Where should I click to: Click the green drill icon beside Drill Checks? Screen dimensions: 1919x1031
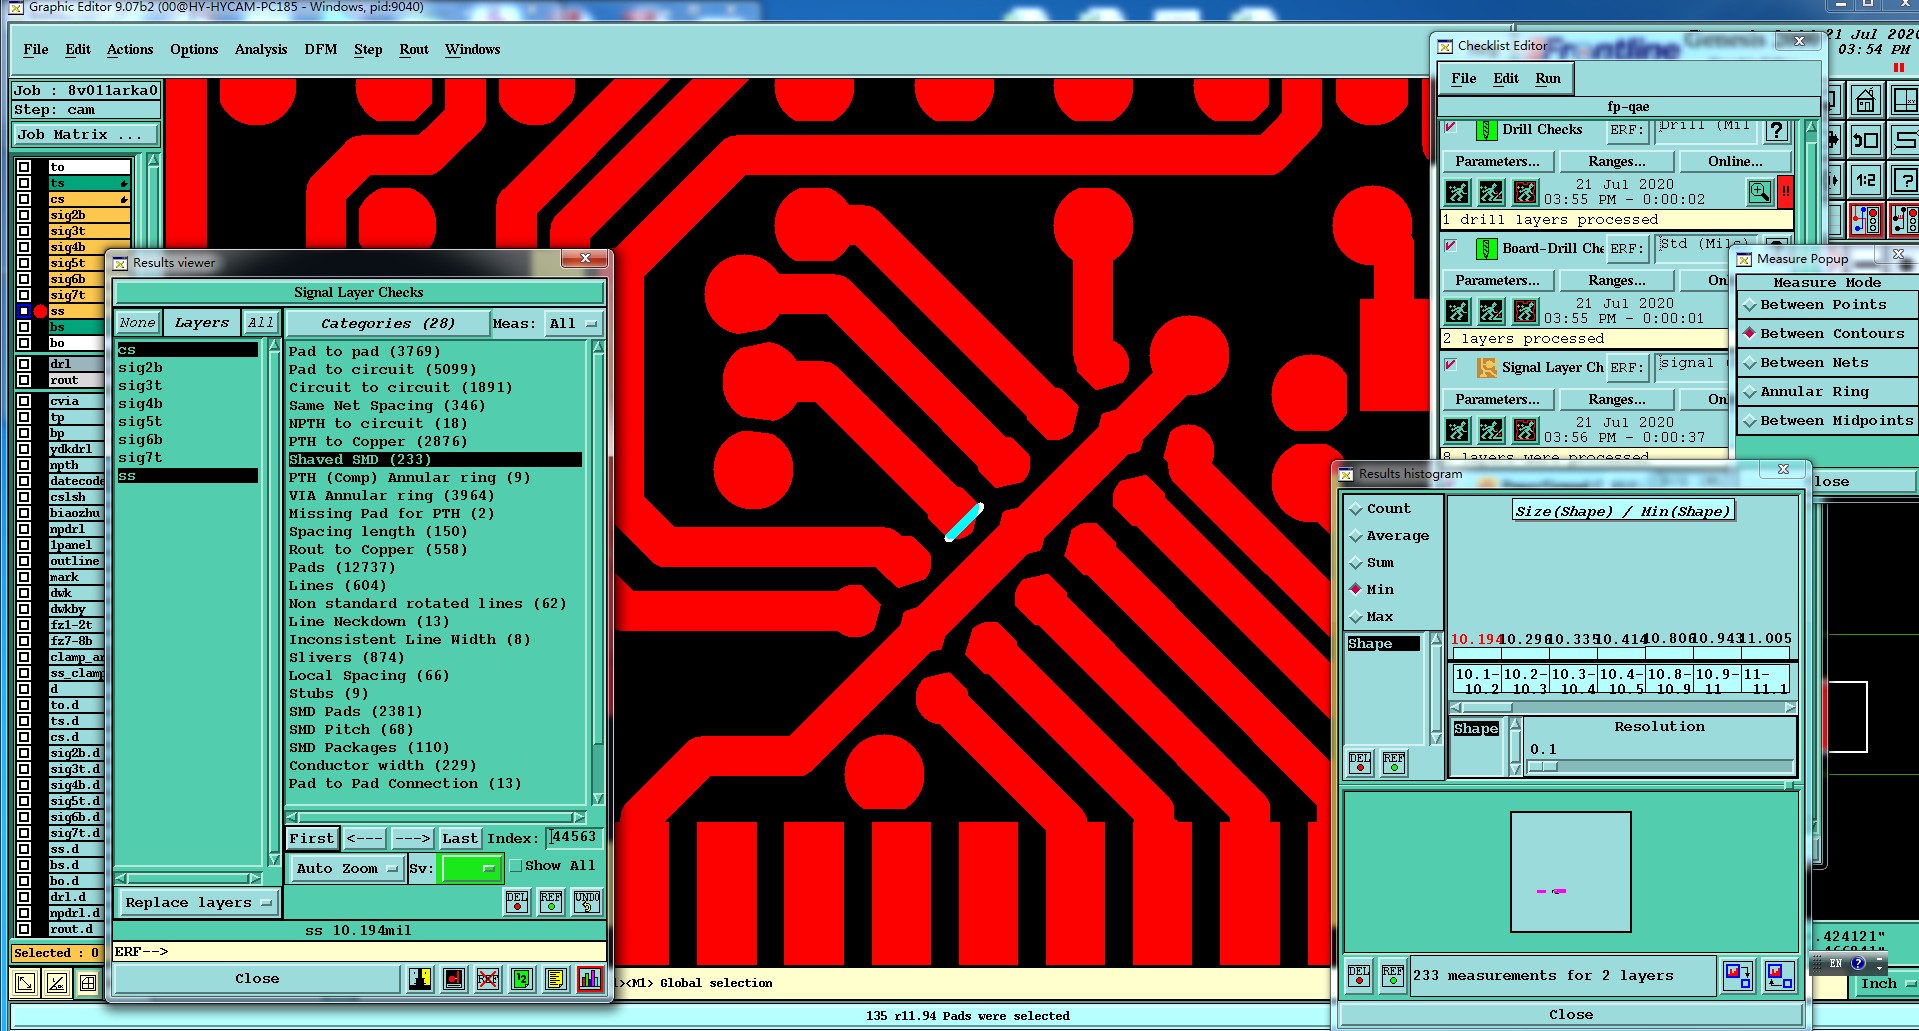pos(1486,130)
